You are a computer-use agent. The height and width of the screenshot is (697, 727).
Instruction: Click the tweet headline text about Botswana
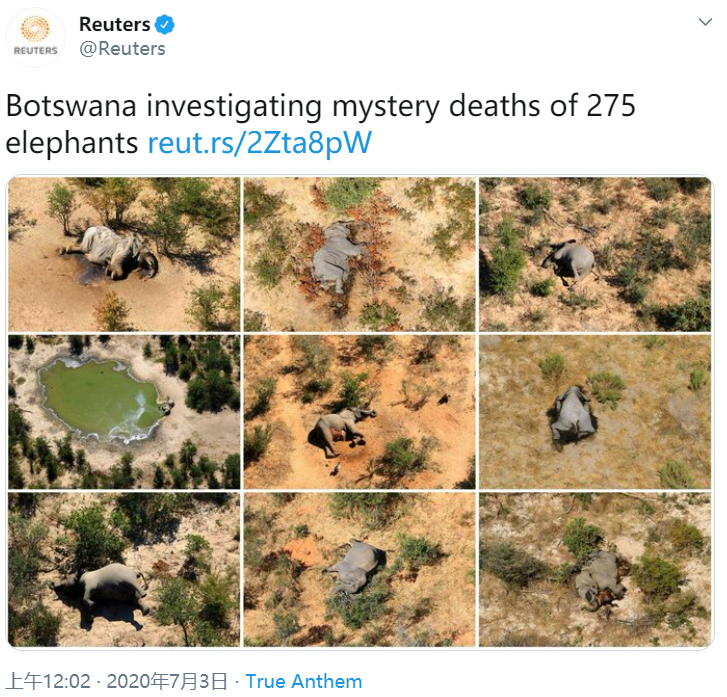tap(320, 106)
